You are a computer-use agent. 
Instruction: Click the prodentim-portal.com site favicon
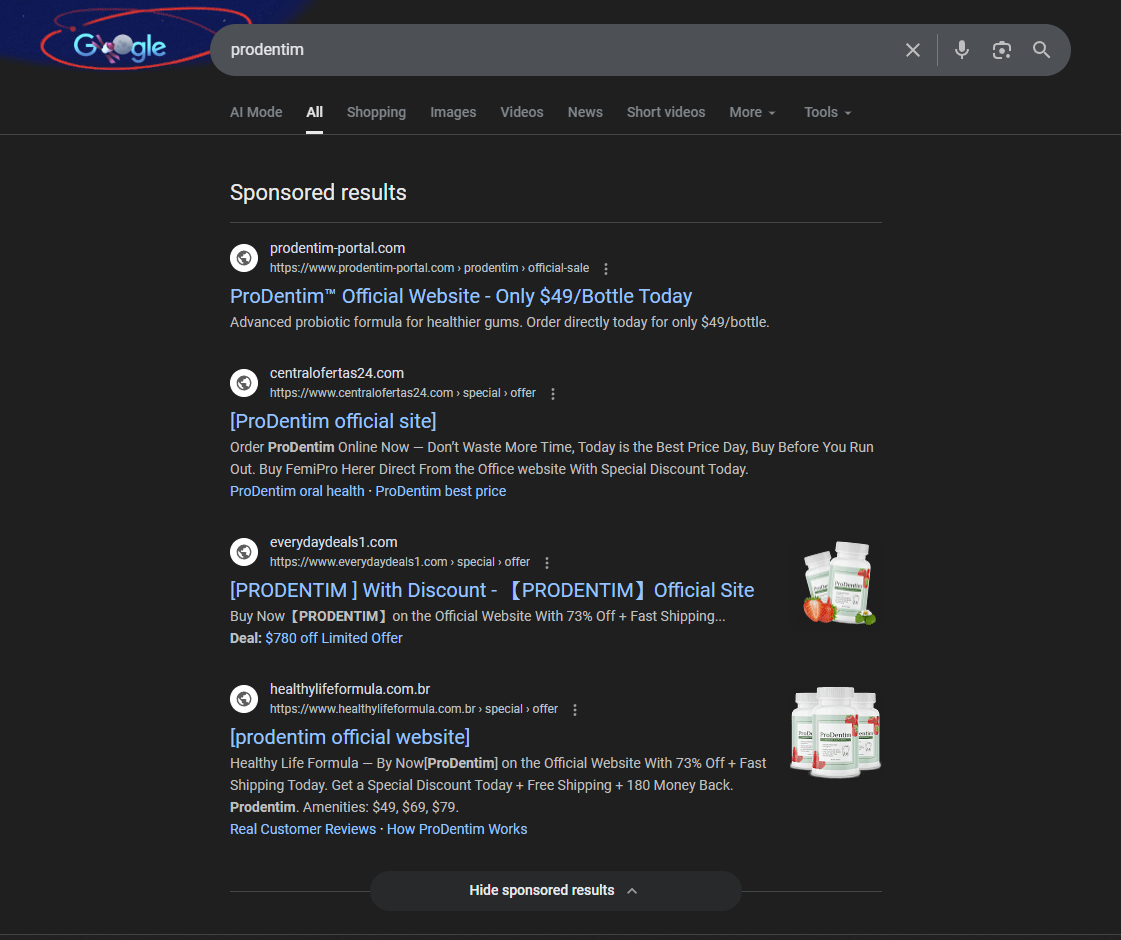(x=244, y=257)
